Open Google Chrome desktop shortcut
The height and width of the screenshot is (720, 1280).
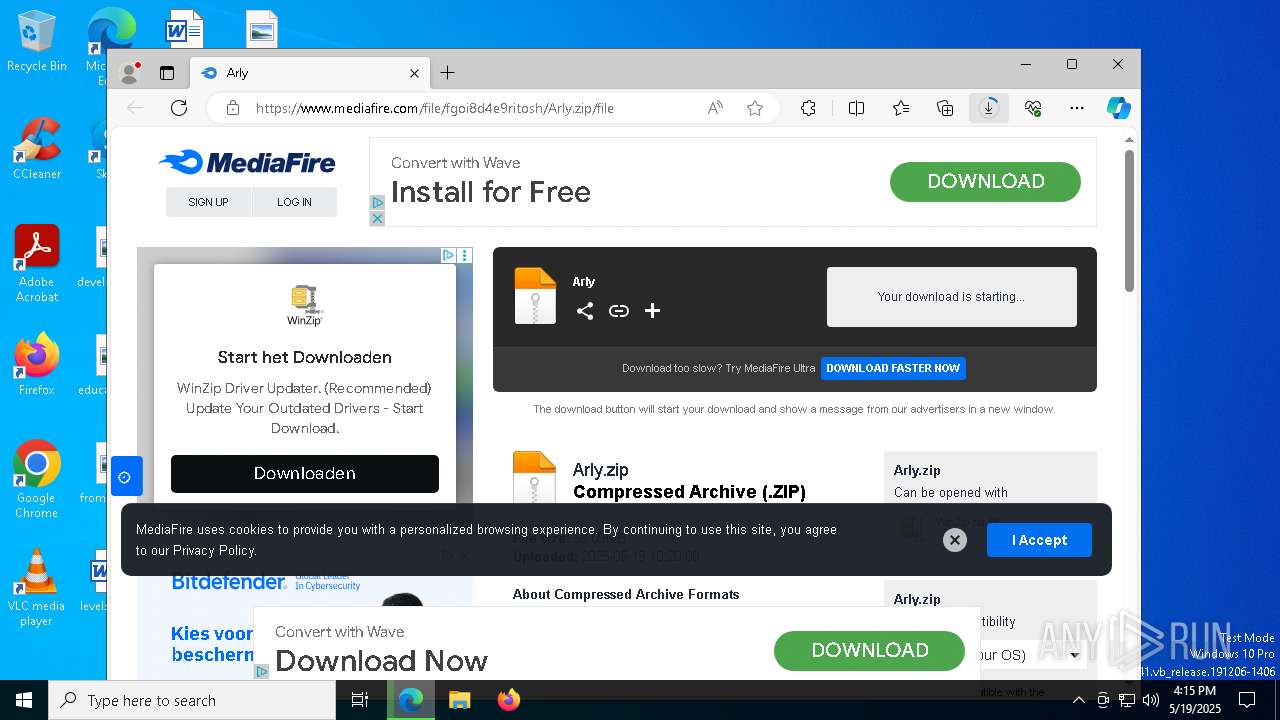tap(37, 479)
